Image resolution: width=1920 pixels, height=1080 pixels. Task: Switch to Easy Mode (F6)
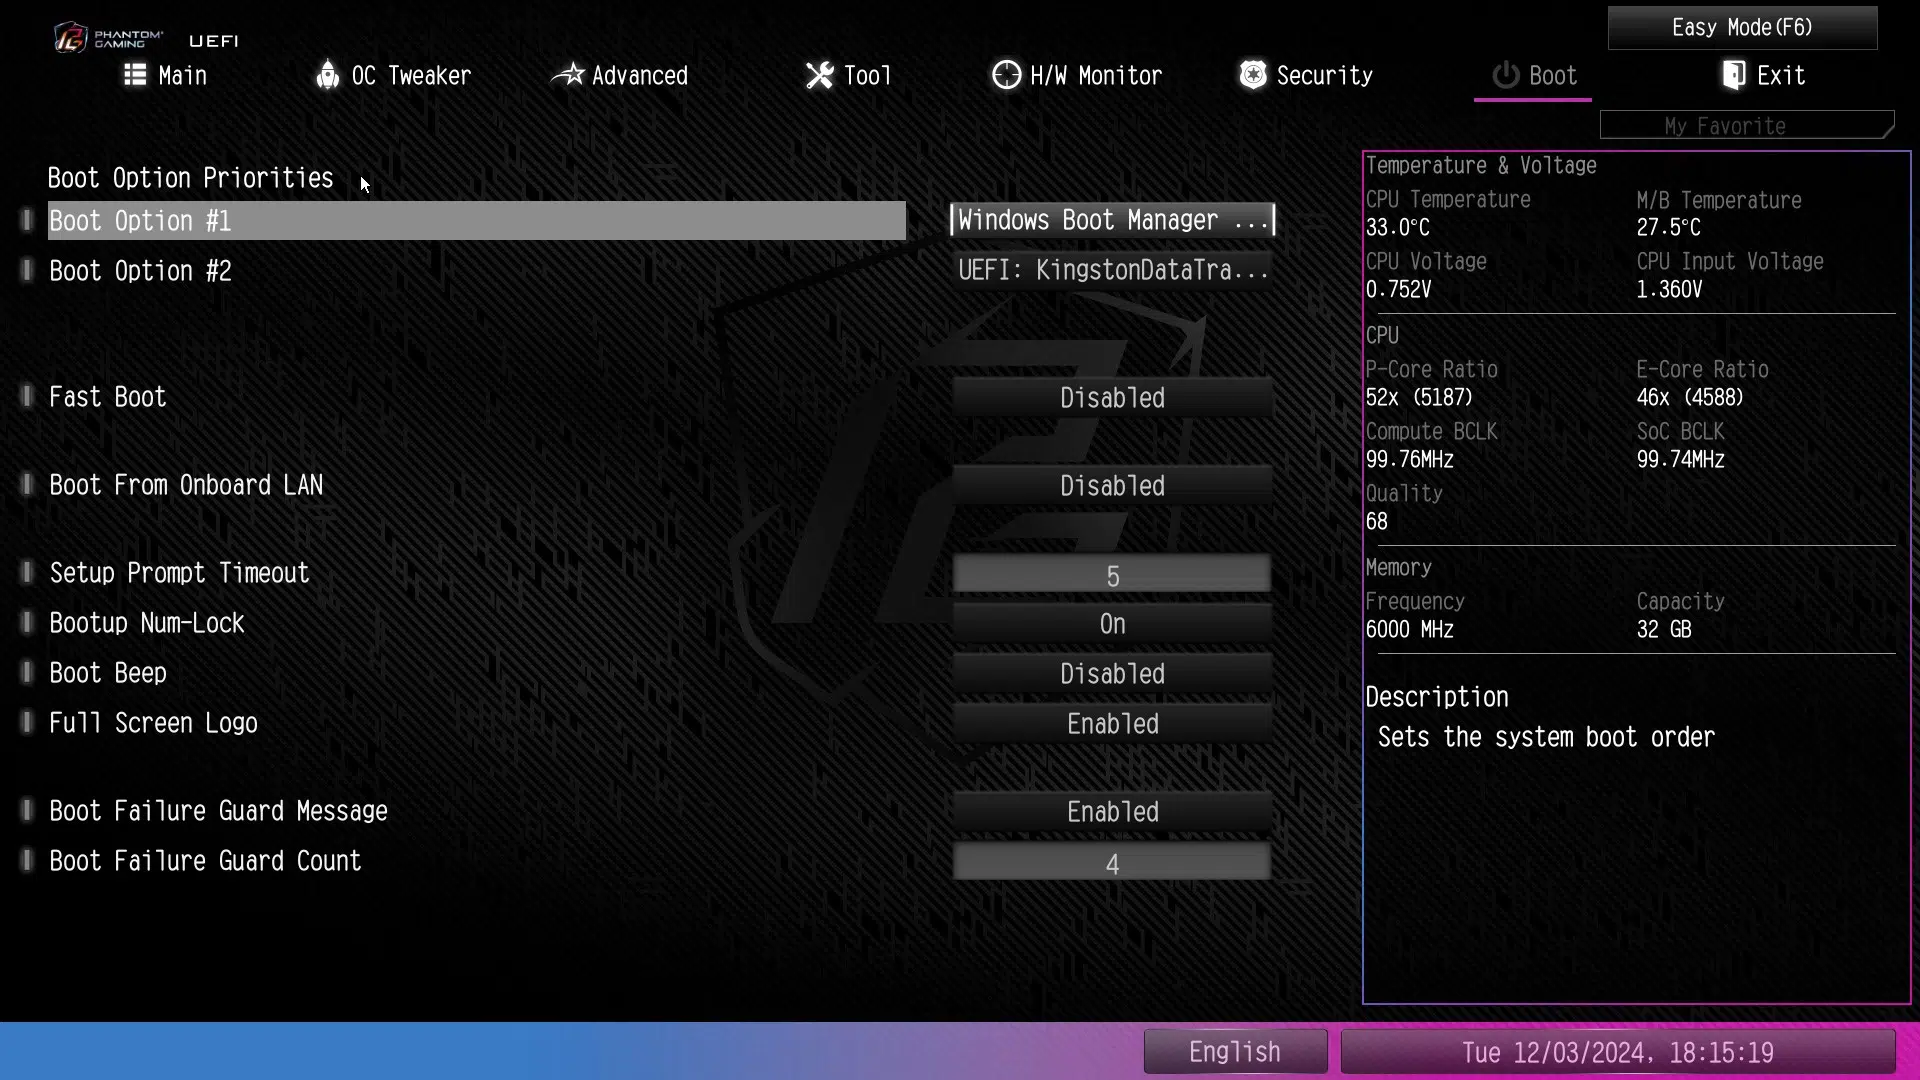(x=1742, y=27)
